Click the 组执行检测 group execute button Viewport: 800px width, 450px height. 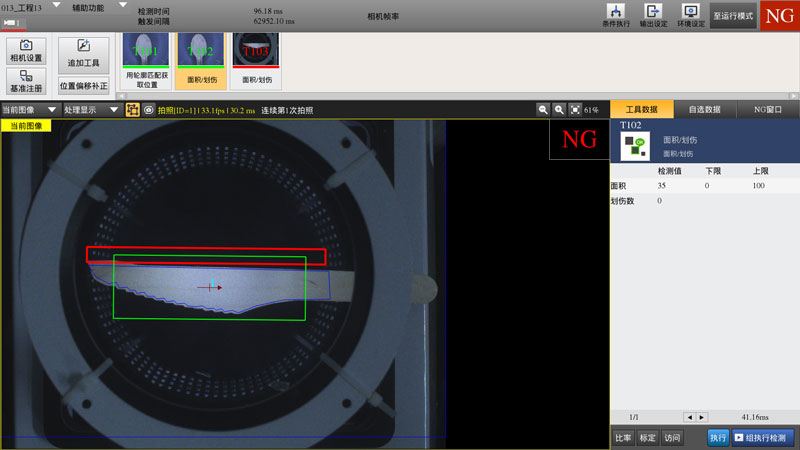(x=765, y=437)
